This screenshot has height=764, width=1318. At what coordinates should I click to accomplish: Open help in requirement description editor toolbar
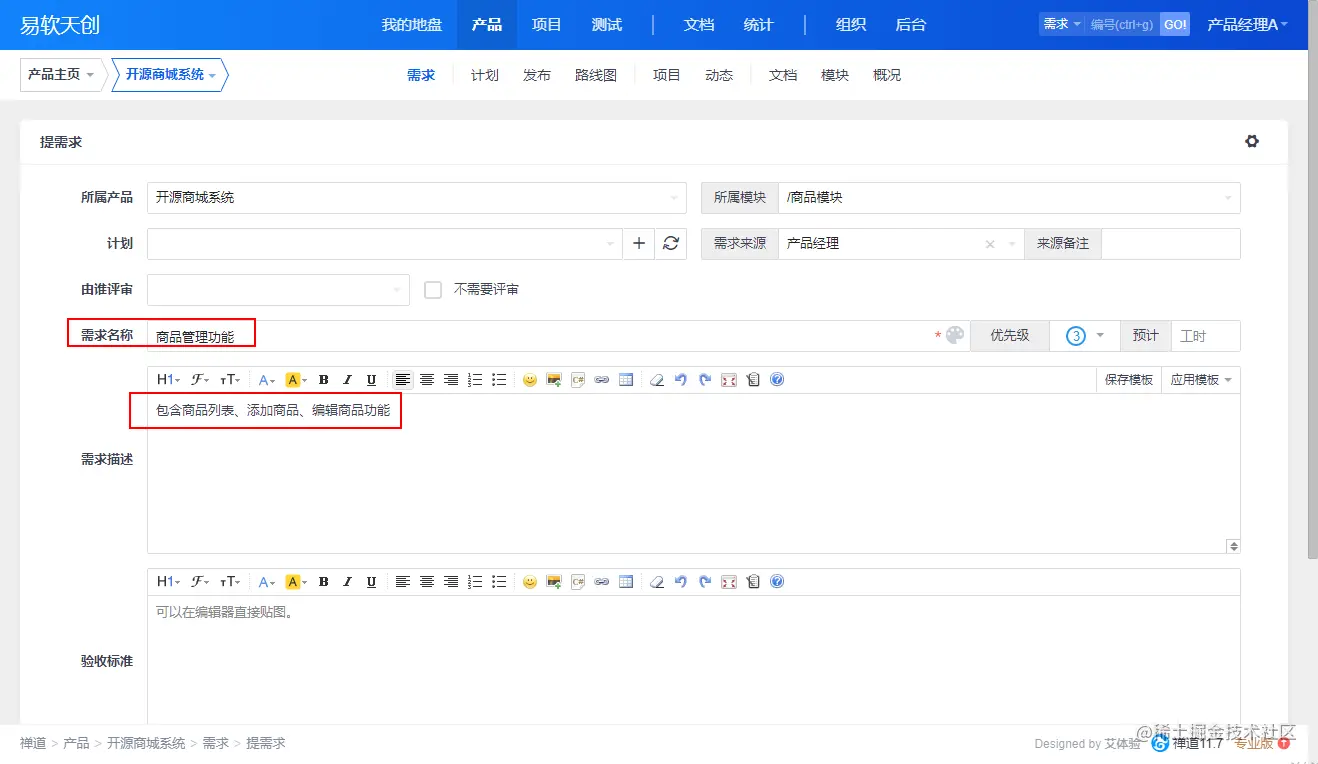click(x=777, y=380)
